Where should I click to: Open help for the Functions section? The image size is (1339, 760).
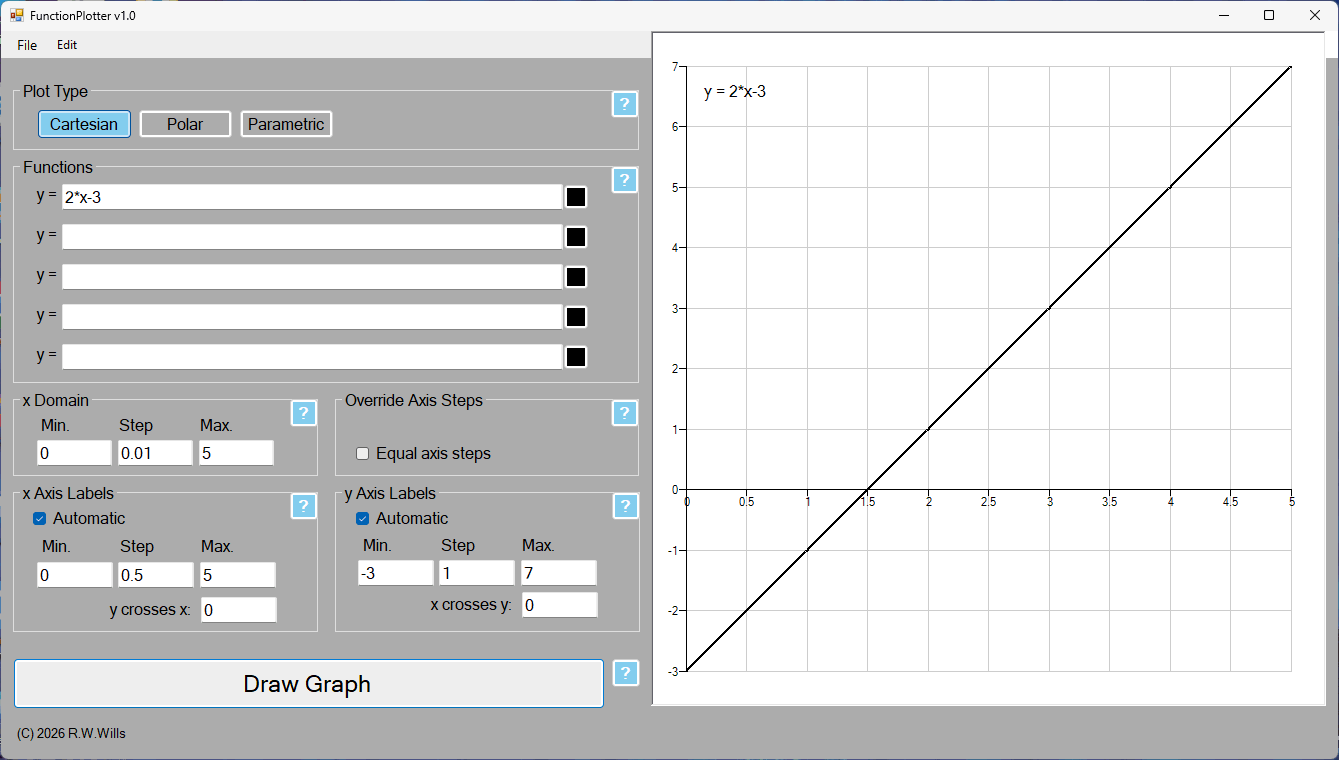[624, 180]
